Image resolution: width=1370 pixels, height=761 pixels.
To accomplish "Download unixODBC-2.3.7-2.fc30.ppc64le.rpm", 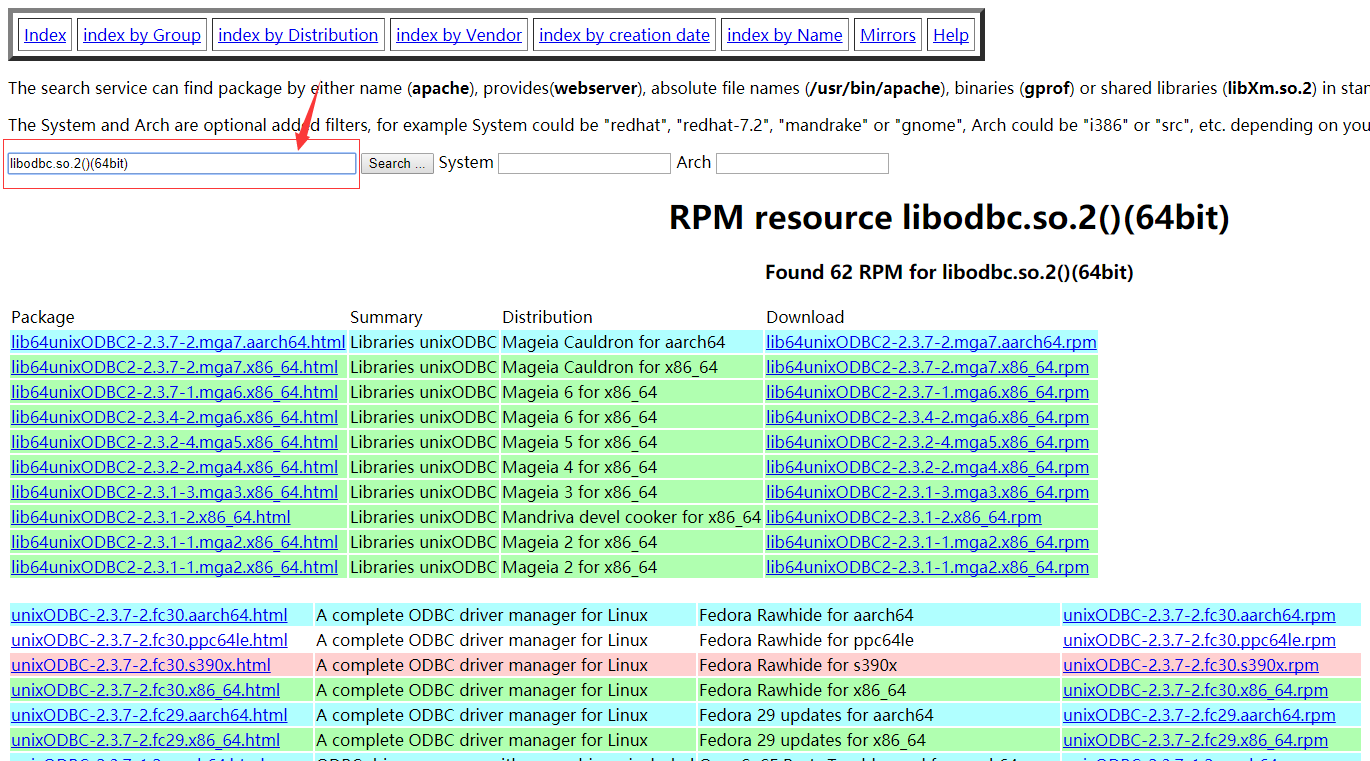I will [x=1199, y=640].
